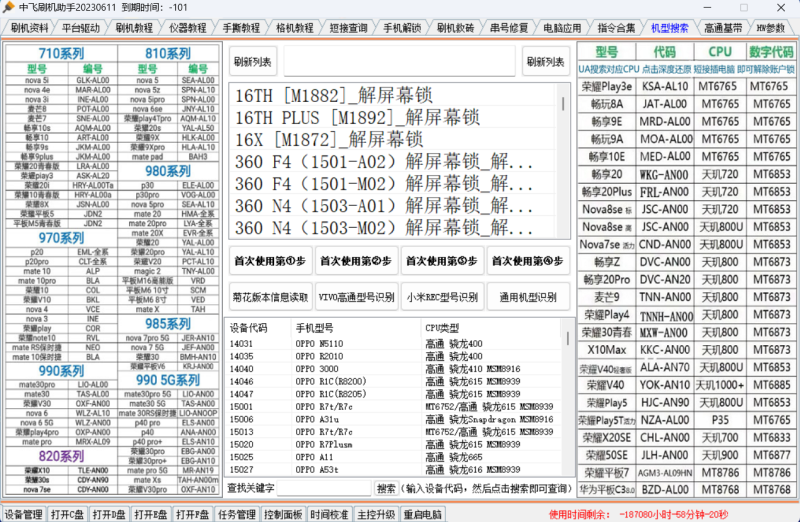Screen dimensions: 800x522
Task: Go to the 手撕教程 tab
Action: [x=241, y=28]
